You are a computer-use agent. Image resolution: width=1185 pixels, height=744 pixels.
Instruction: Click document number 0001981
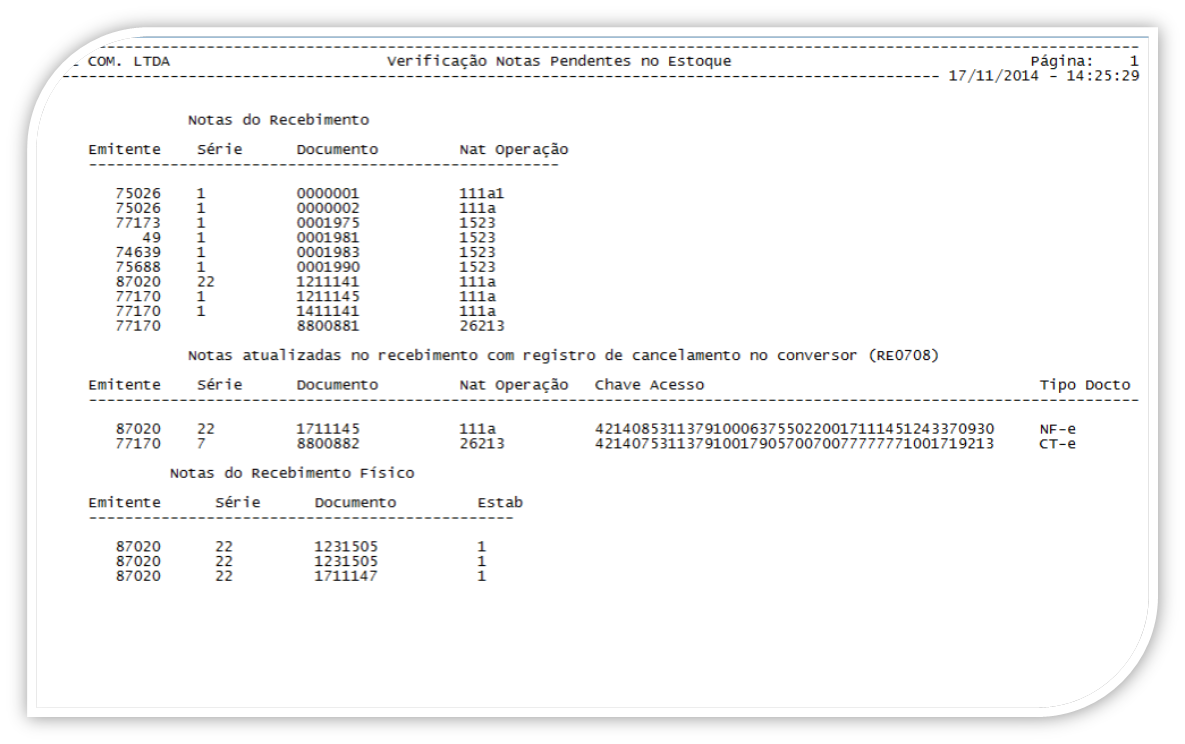[x=328, y=237]
